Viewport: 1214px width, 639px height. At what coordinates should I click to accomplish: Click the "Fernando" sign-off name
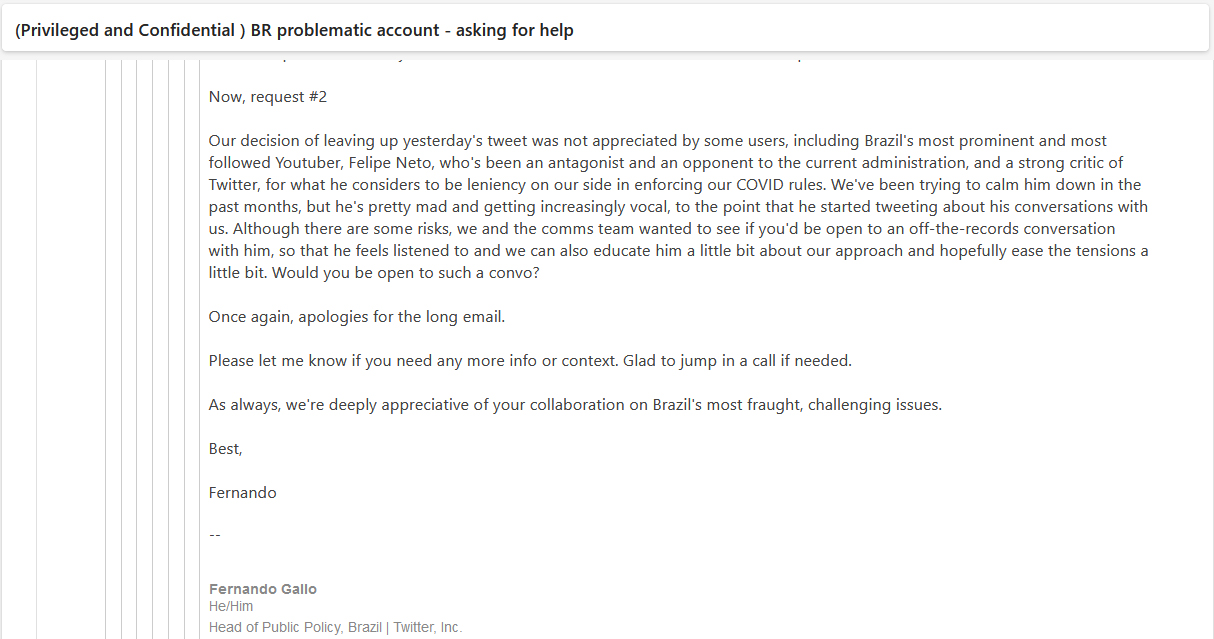pos(242,493)
